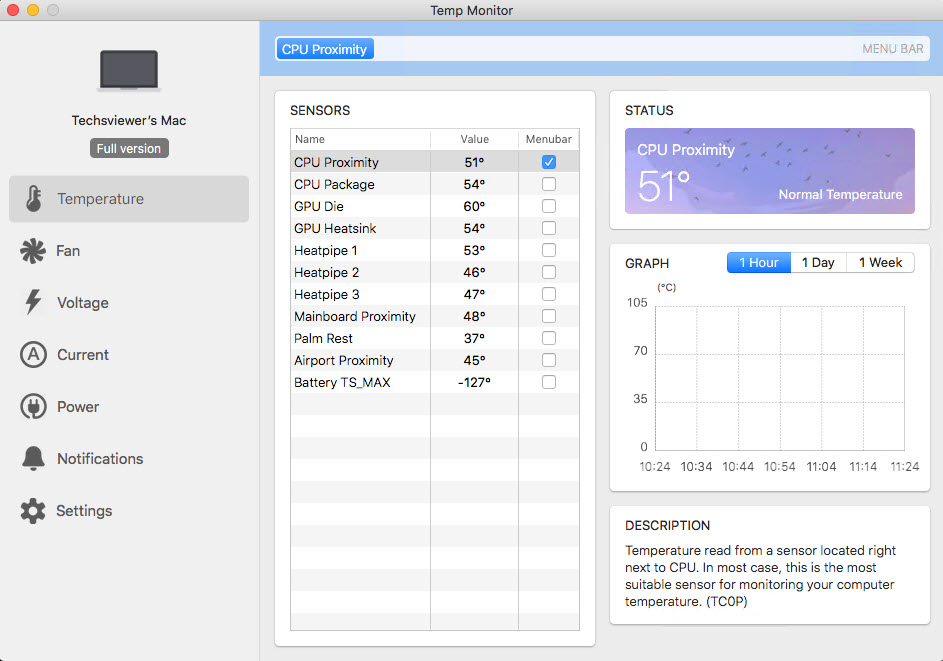
Task: Click the laptop icon above Techsviewer's Mac
Action: [x=129, y=71]
